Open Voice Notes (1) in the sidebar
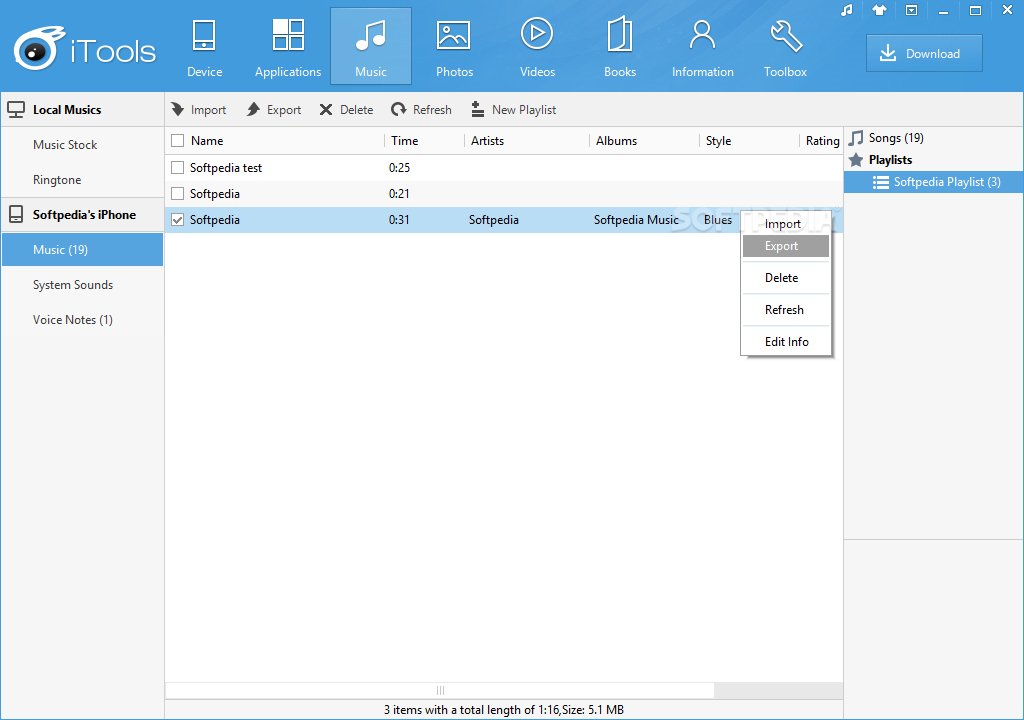1024x720 pixels. [x=82, y=319]
